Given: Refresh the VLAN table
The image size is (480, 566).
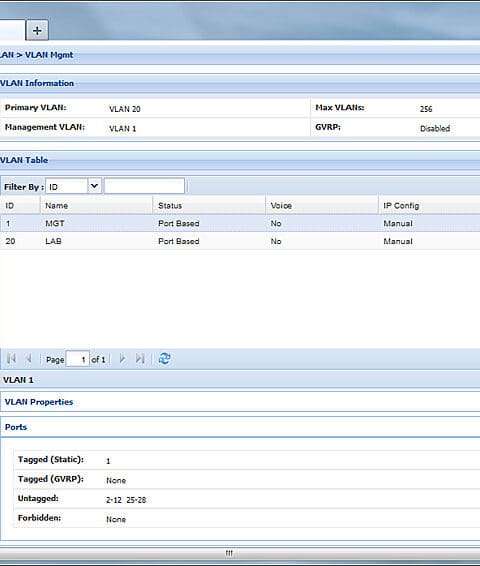Looking at the screenshot, I should tap(165, 358).
